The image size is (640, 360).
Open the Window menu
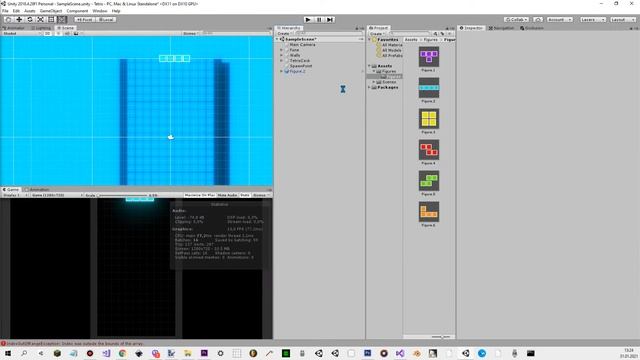100,11
